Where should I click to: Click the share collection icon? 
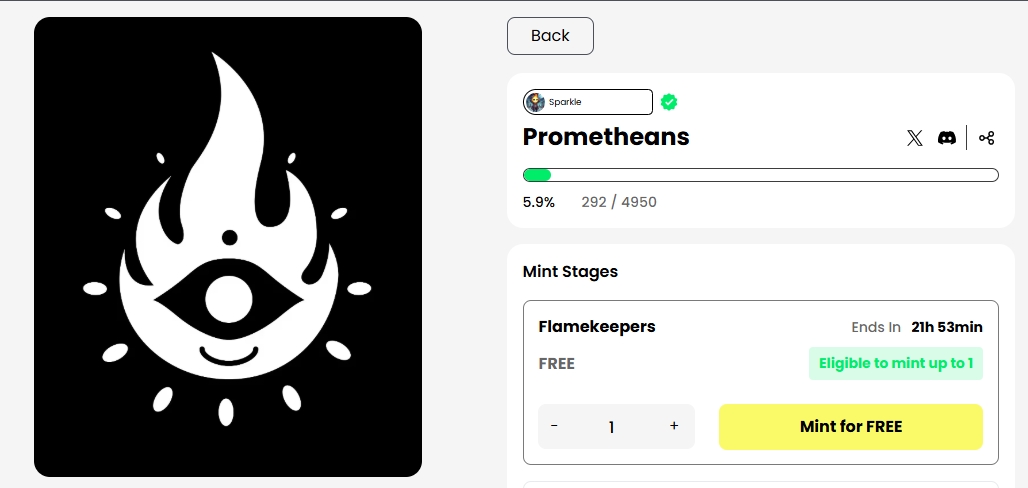[x=987, y=138]
